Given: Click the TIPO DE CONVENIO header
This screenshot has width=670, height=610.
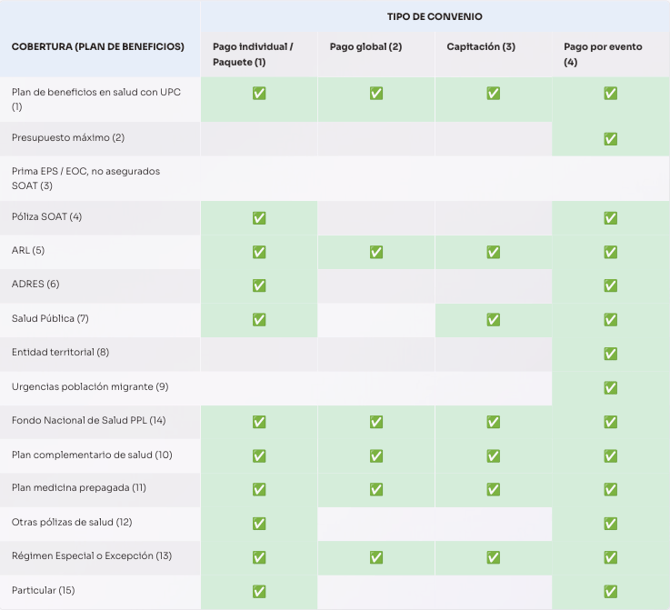Looking at the screenshot, I should (434, 17).
